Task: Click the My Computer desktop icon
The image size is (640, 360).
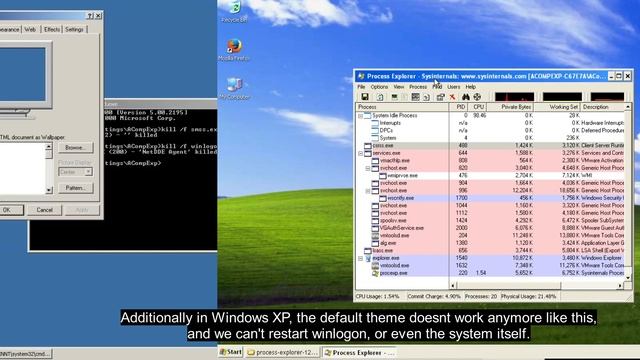Action: [234, 89]
